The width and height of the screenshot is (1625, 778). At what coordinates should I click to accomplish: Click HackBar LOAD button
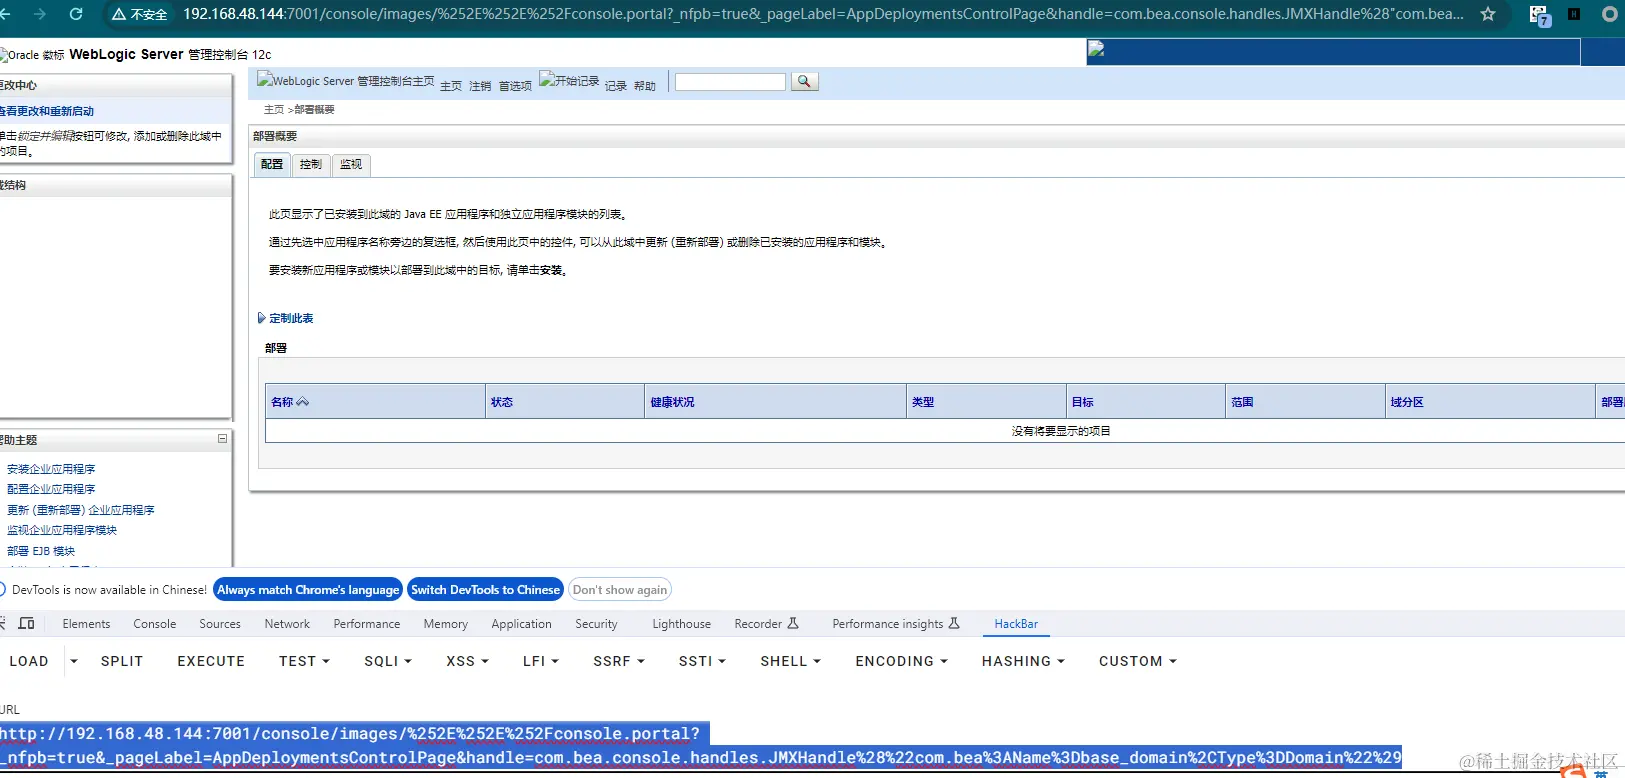[x=29, y=661]
